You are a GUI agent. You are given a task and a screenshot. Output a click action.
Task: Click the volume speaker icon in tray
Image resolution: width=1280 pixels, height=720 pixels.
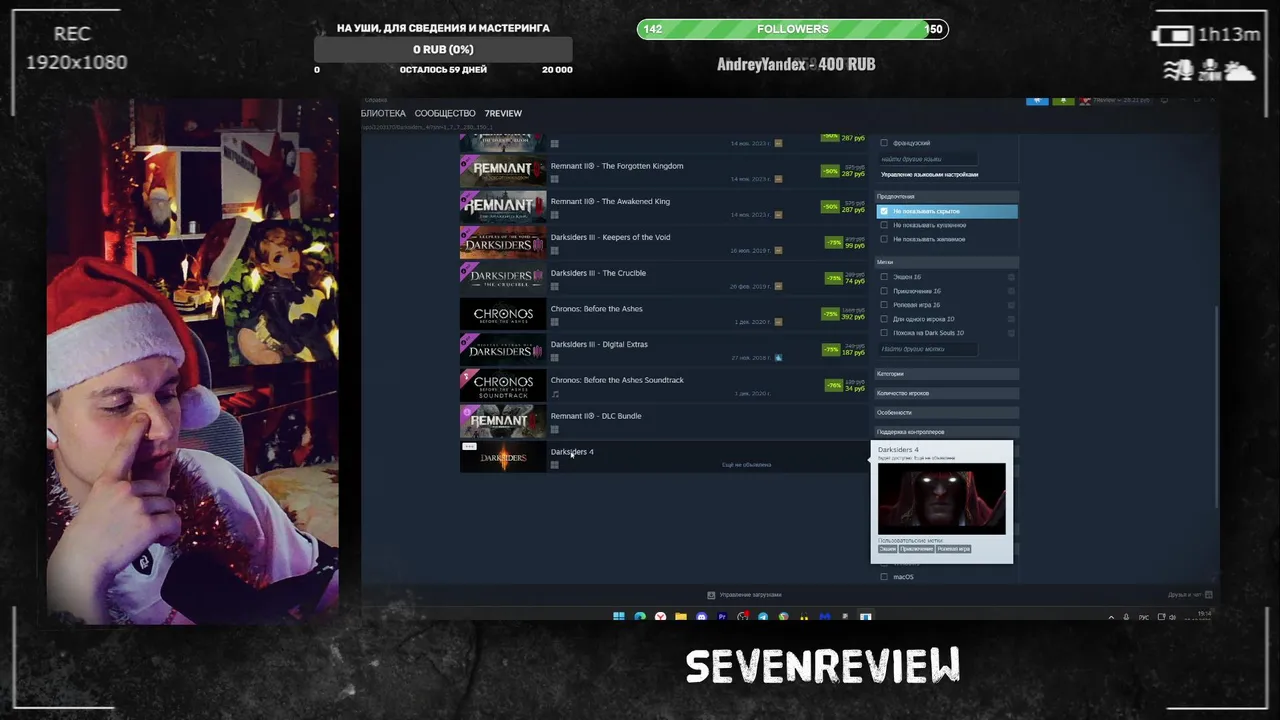[x=1173, y=617]
